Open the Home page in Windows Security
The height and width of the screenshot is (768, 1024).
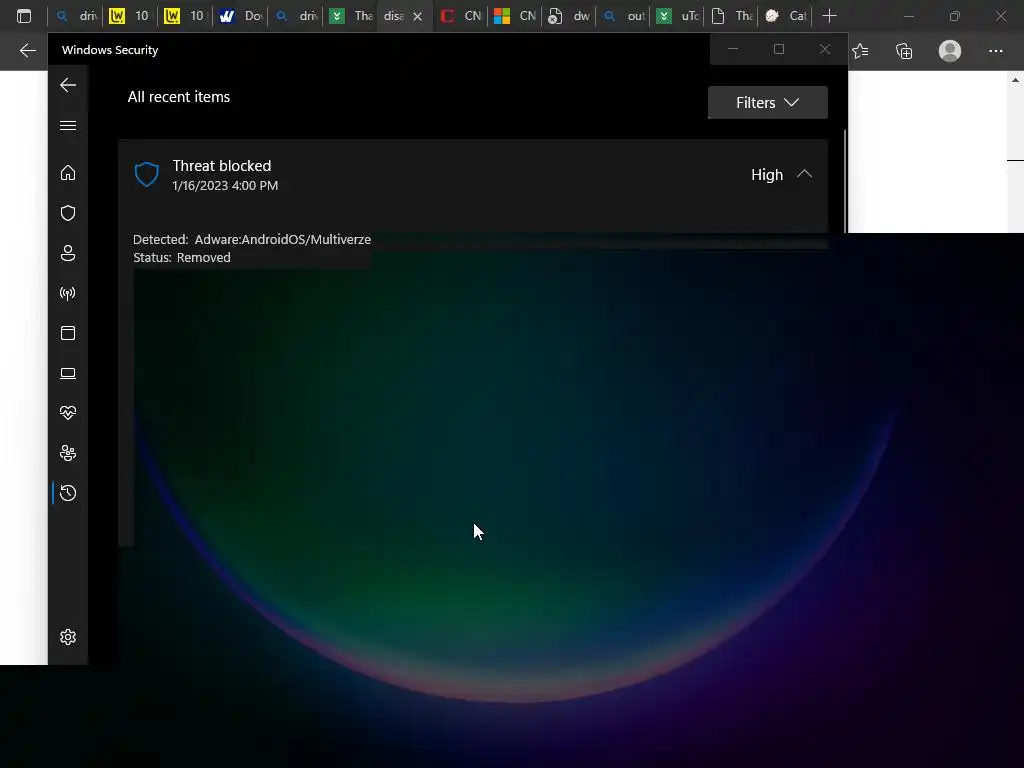[68, 173]
